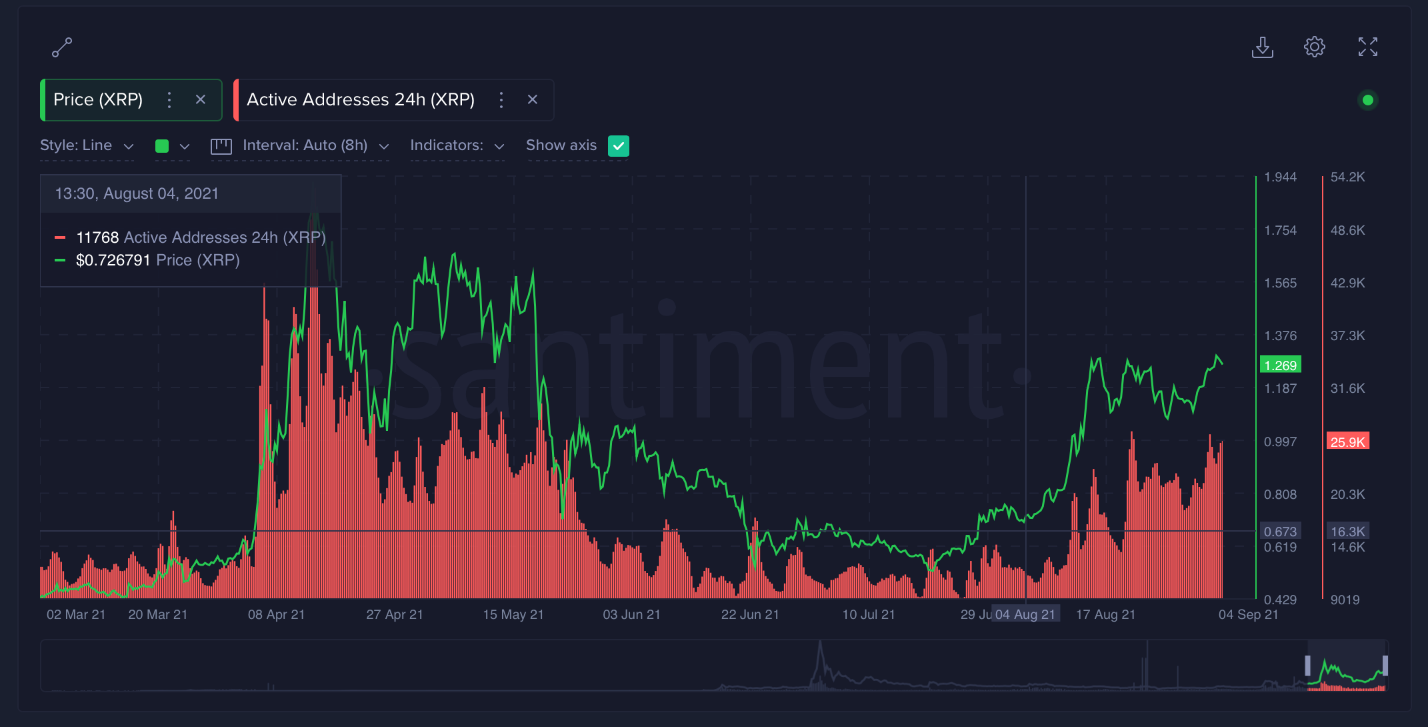Remove the Price (XRP) metric
Image resolution: width=1428 pixels, height=727 pixels.
tap(200, 100)
